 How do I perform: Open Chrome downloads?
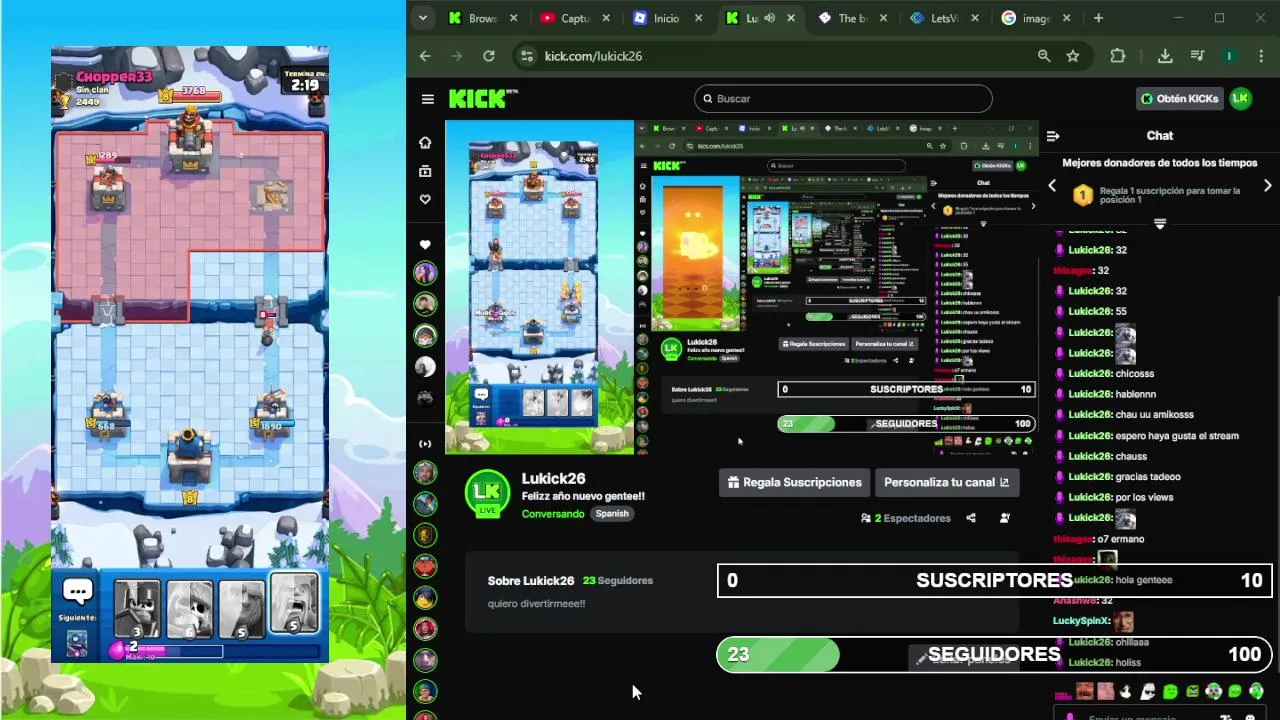[x=1165, y=56]
